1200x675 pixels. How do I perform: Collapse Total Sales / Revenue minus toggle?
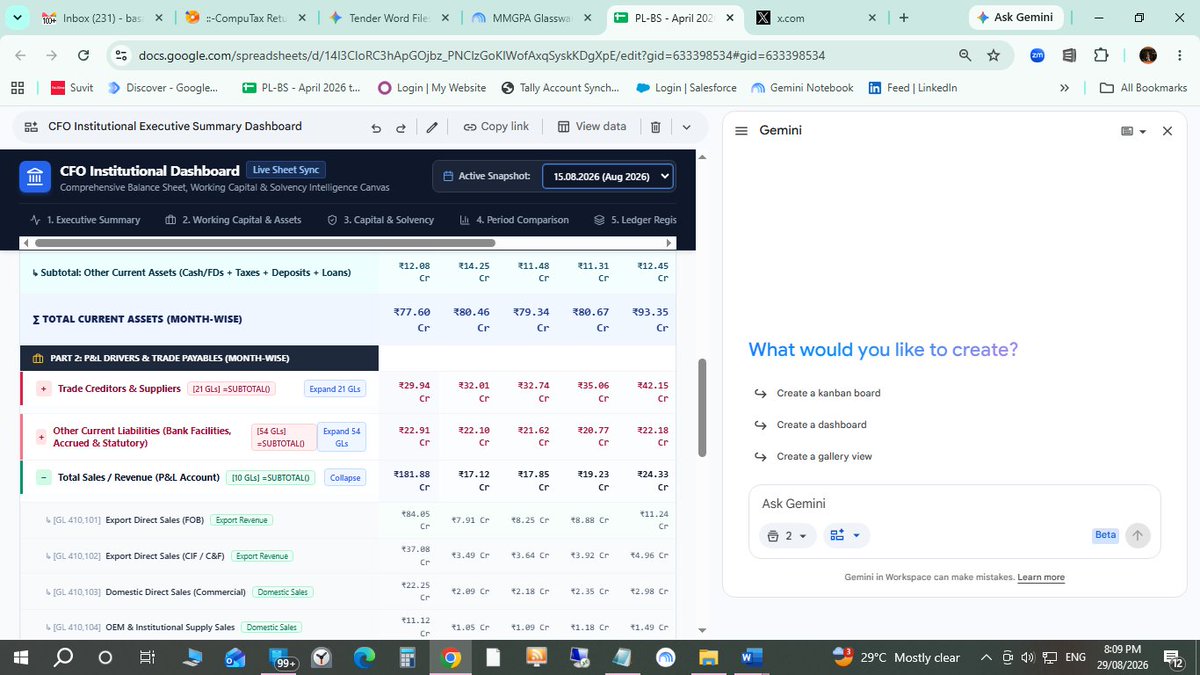pos(43,478)
